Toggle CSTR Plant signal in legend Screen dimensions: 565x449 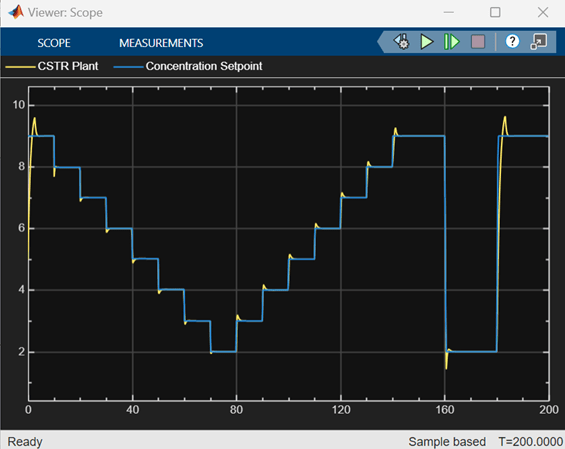(x=68, y=66)
